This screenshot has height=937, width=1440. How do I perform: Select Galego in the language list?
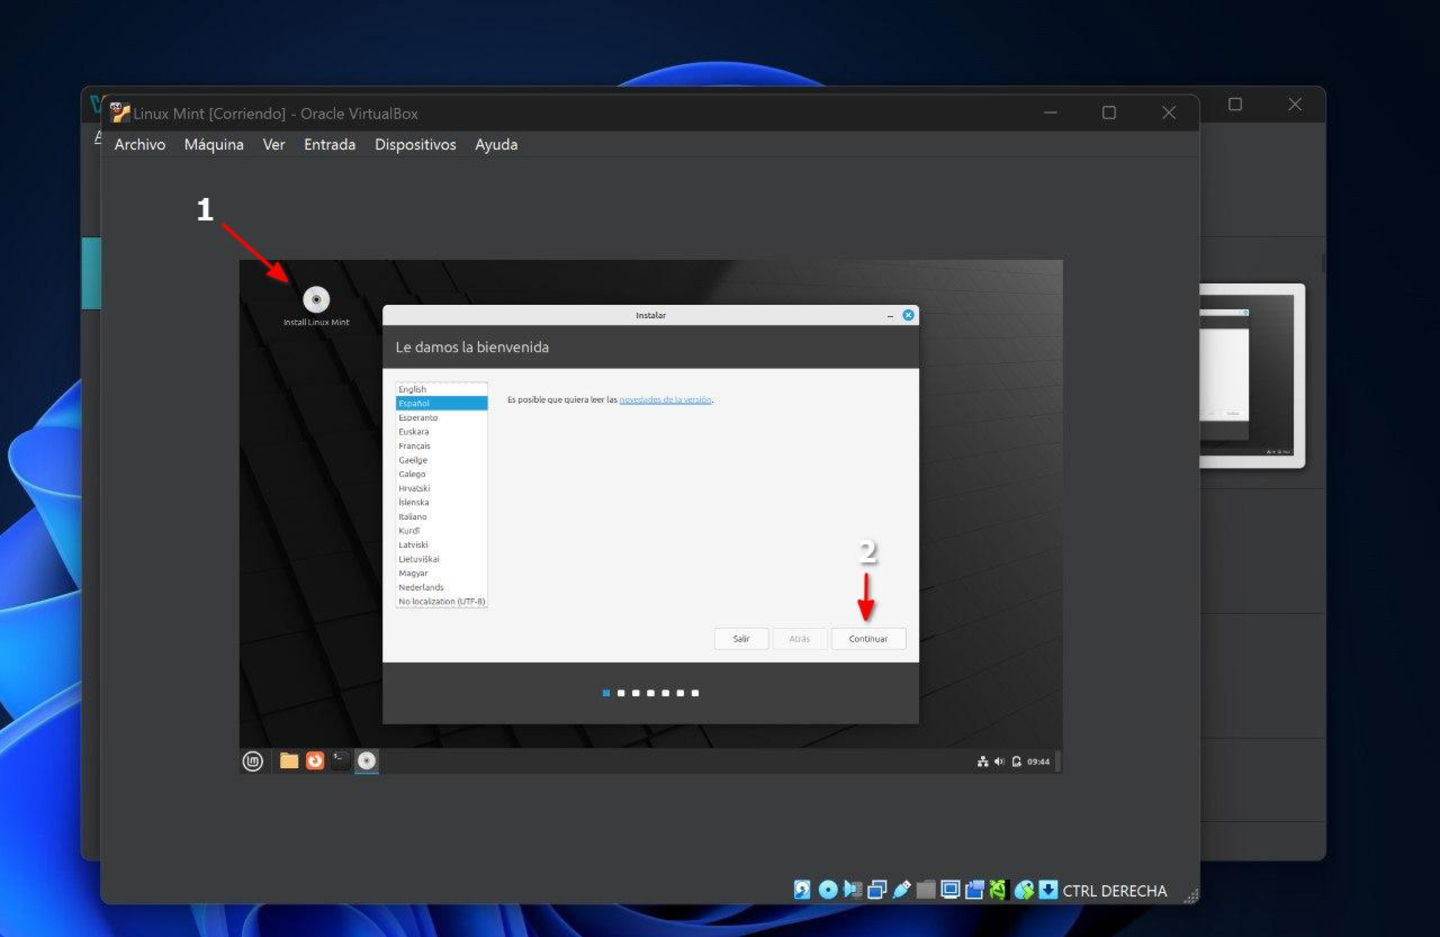tap(442, 474)
